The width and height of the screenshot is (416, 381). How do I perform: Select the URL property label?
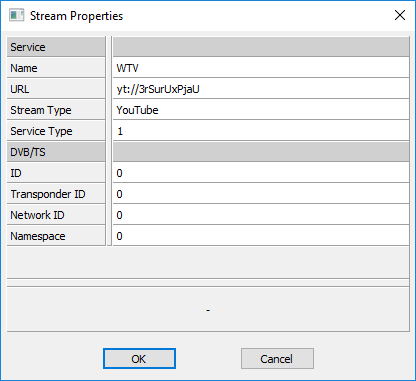pos(56,89)
